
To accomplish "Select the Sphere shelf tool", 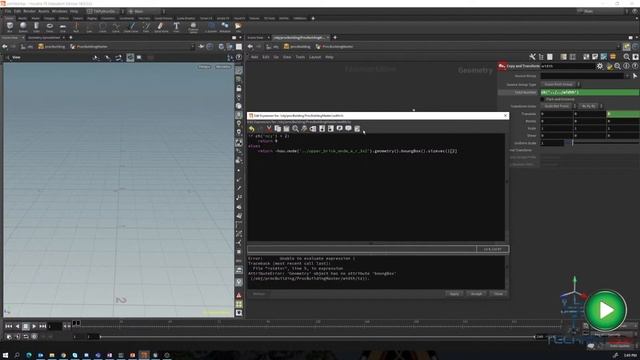I will (x=23, y=27).
